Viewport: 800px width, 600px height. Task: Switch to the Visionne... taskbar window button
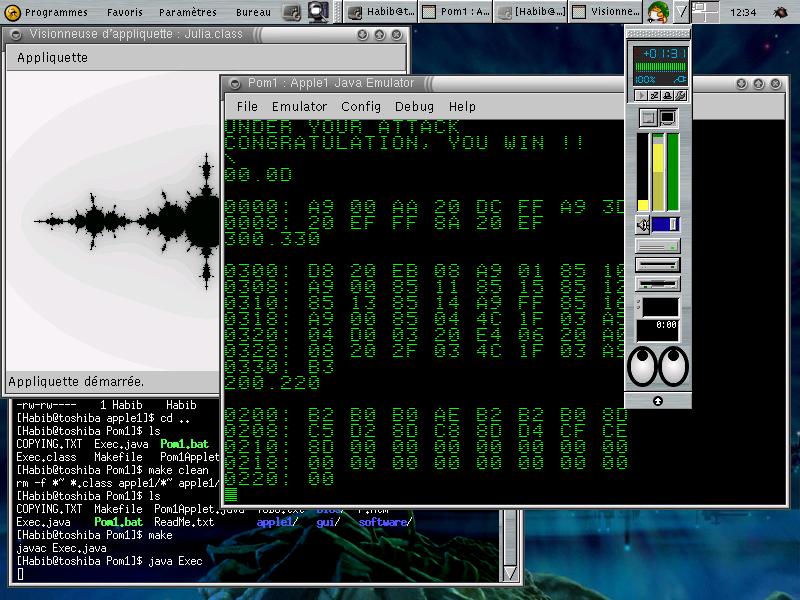605,13
